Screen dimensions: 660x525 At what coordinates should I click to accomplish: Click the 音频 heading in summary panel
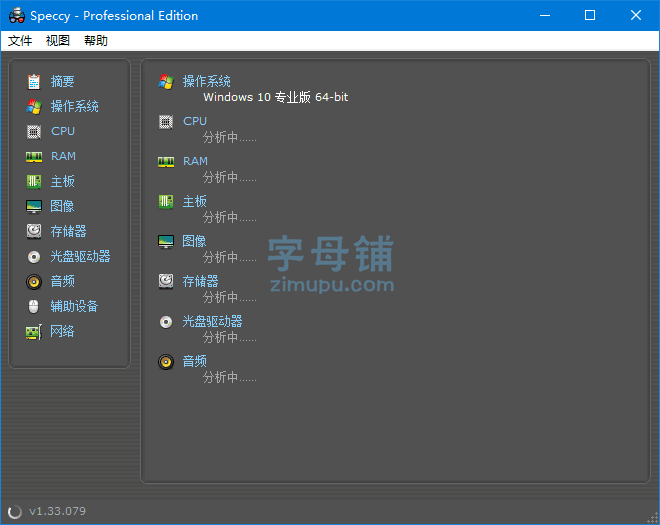[x=194, y=361]
